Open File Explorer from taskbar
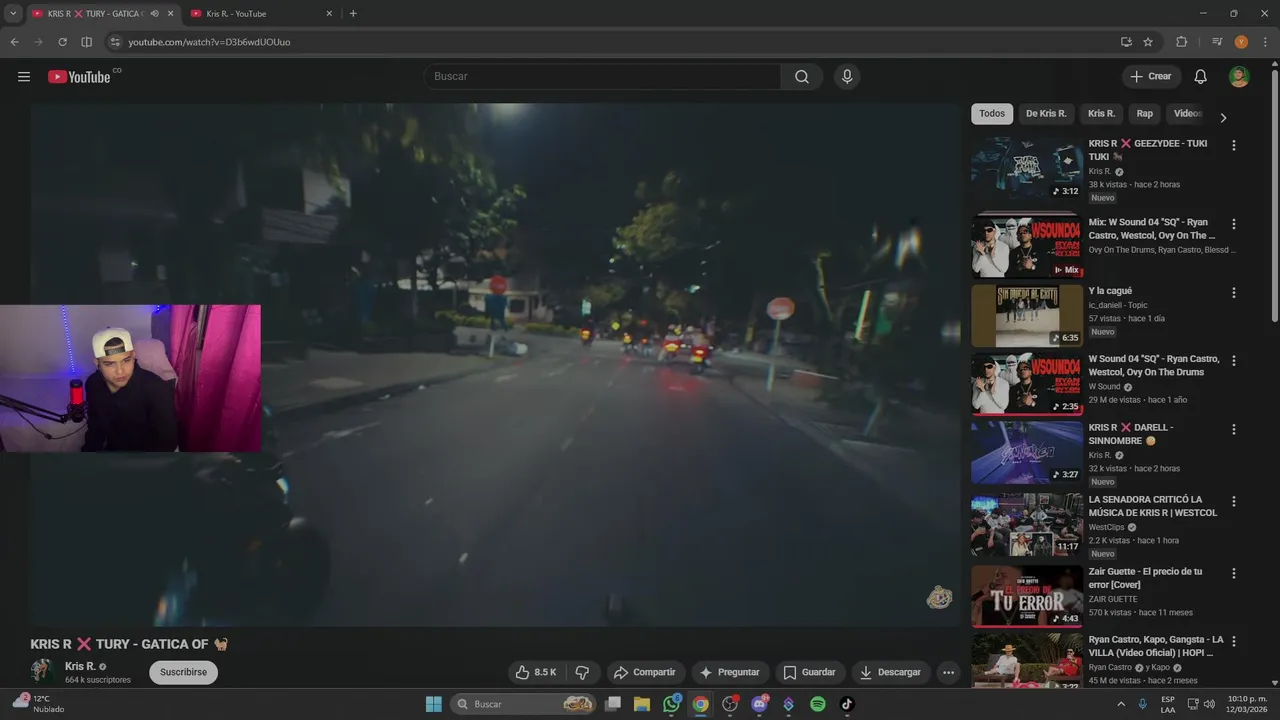The height and width of the screenshot is (720, 1280). point(642,704)
